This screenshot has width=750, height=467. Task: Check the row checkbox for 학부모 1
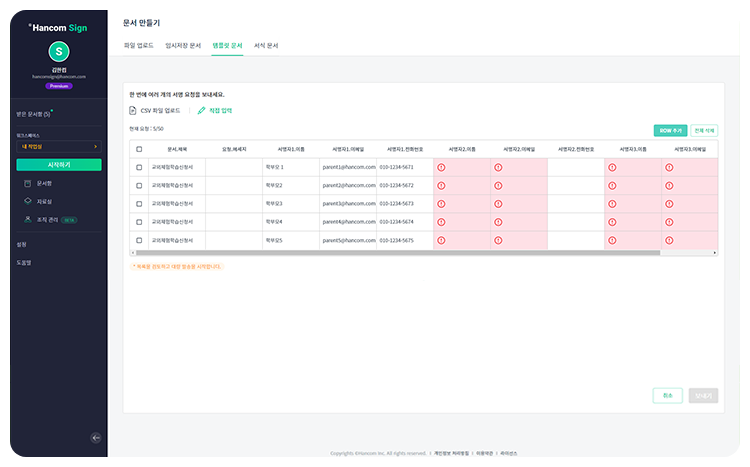[139, 167]
